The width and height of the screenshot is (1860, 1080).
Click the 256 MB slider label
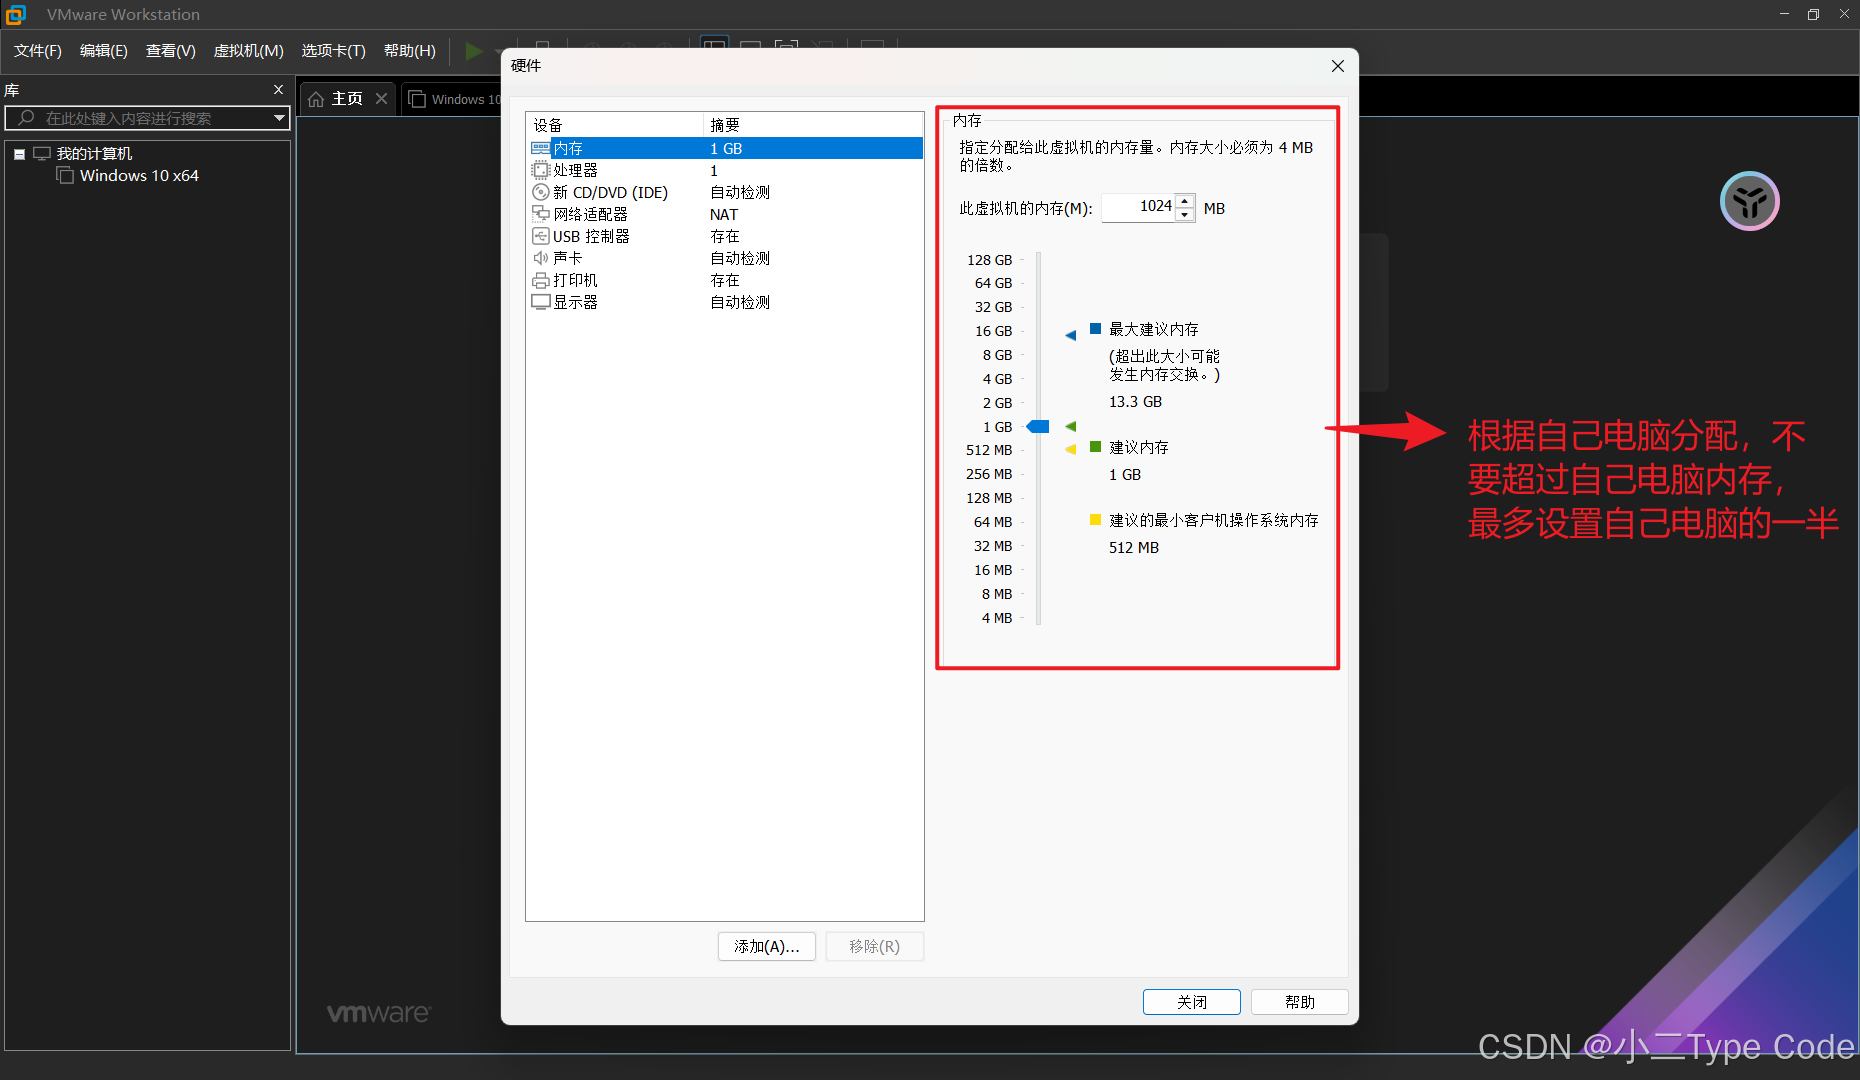click(989, 474)
